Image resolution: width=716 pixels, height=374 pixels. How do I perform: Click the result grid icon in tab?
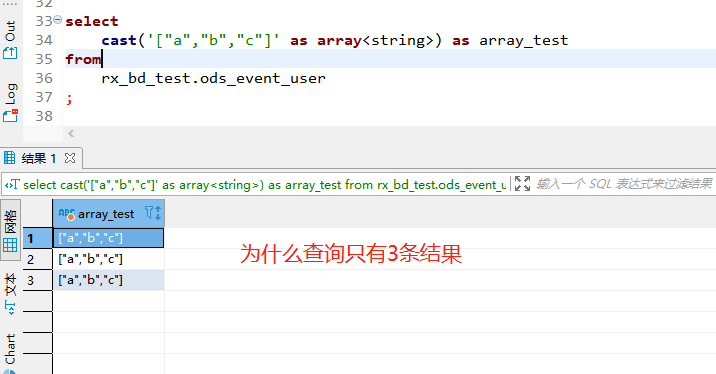10,158
